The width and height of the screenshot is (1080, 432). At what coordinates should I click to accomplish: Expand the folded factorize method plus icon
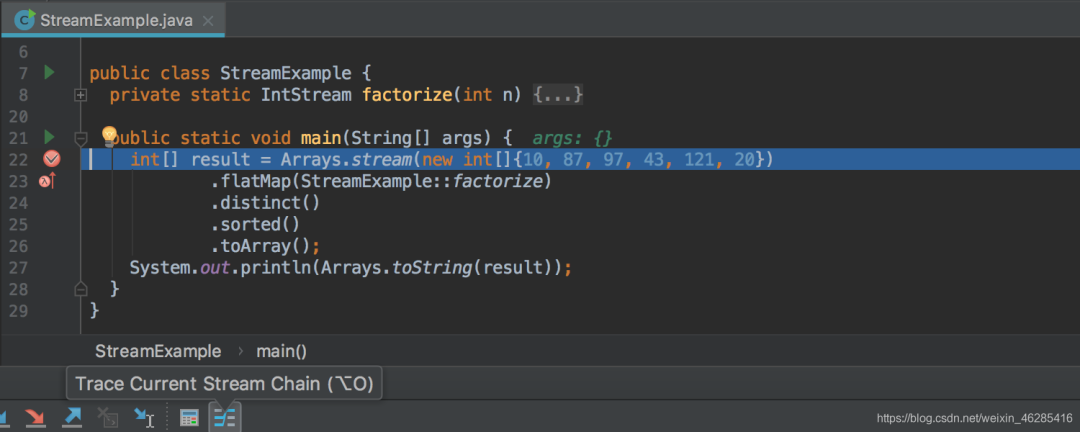click(81, 95)
